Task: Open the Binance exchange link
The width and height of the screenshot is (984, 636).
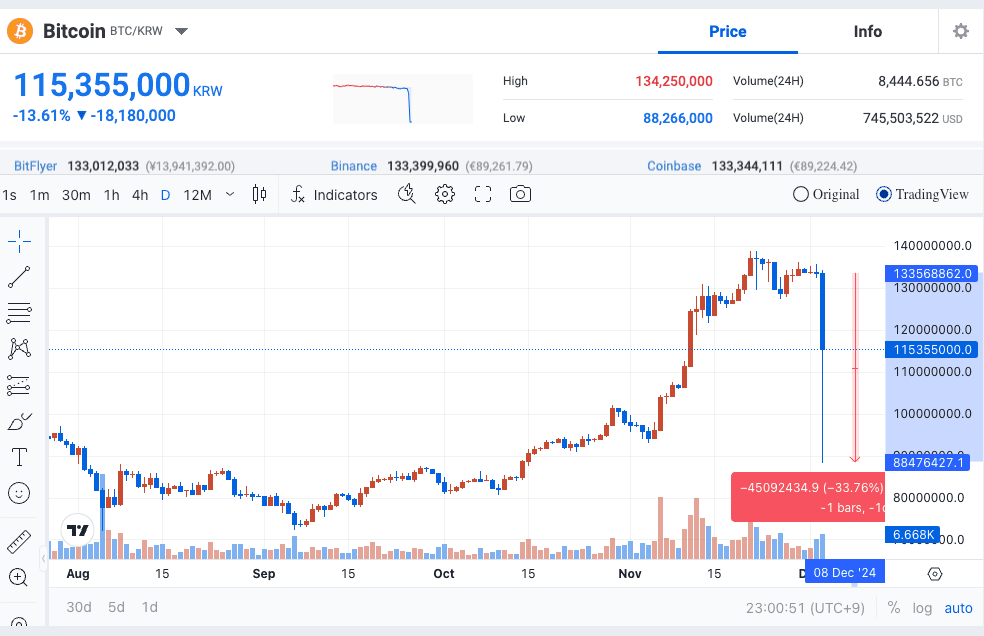Action: point(354,166)
